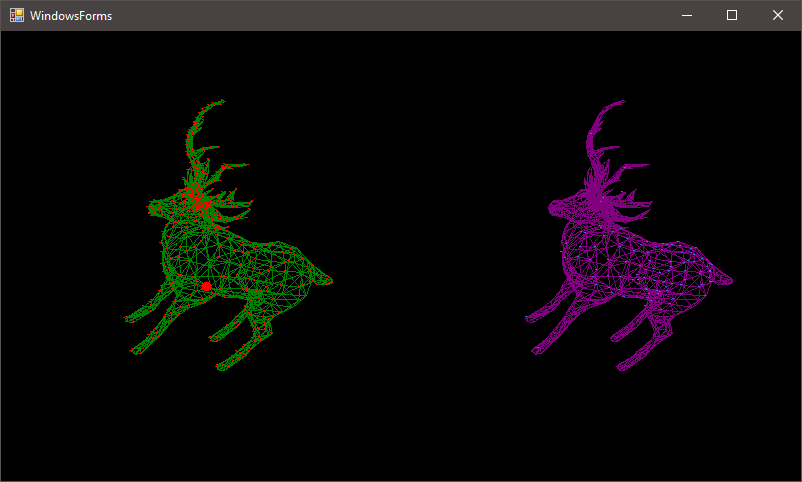This screenshot has width=802, height=482.
Task: Click the purple deer's snout
Action: click(551, 208)
